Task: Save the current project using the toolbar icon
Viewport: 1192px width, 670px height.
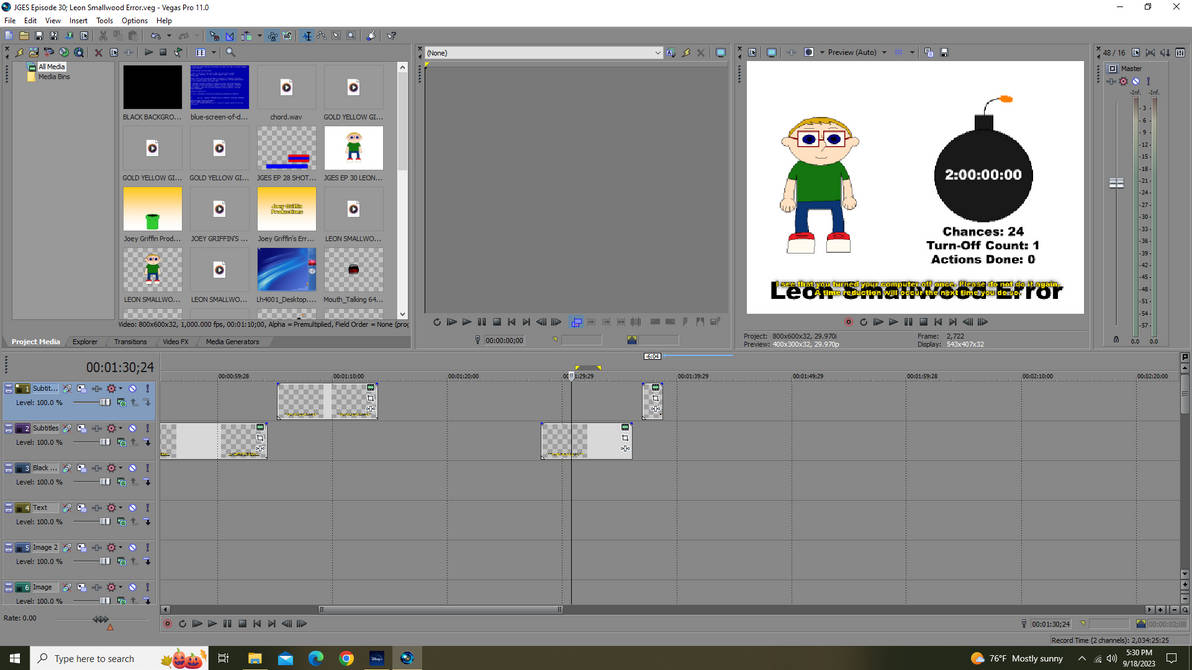Action: (x=40, y=35)
